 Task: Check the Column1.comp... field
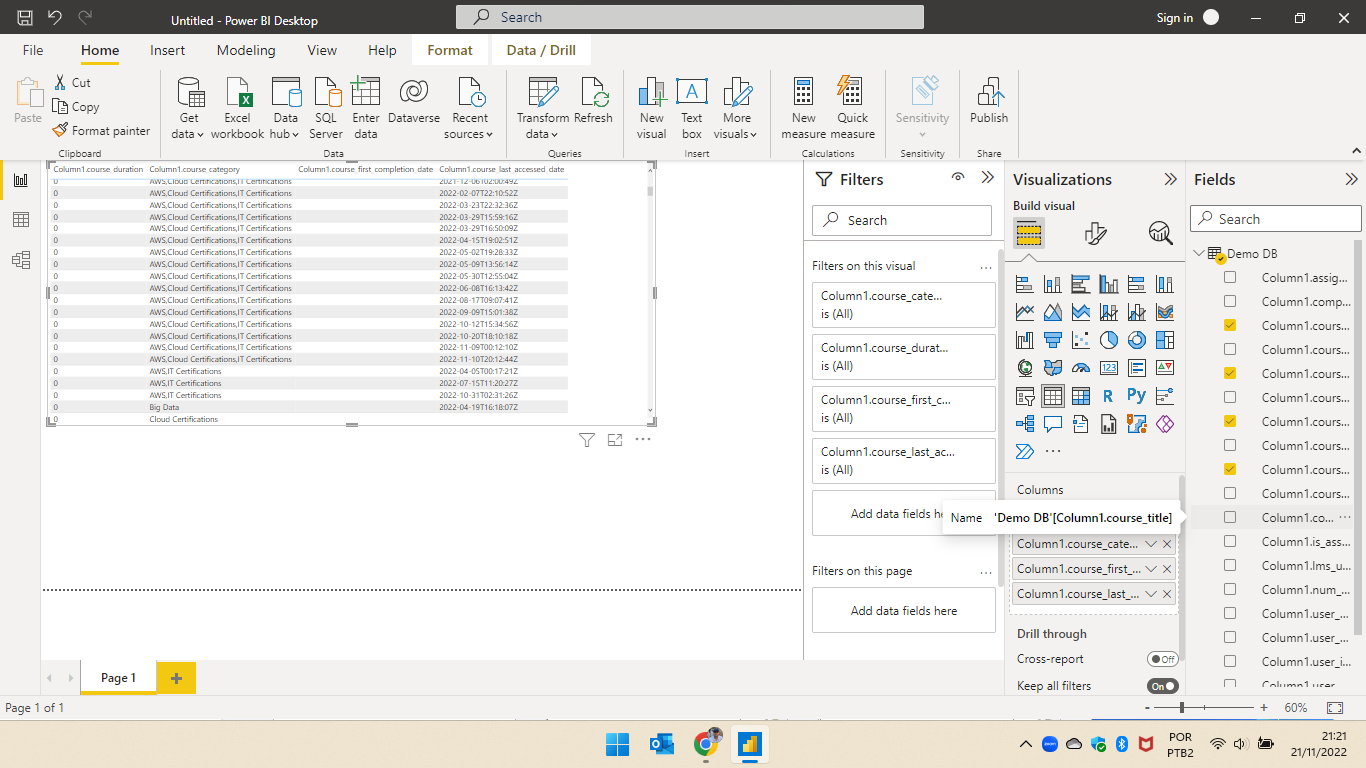(x=1230, y=301)
